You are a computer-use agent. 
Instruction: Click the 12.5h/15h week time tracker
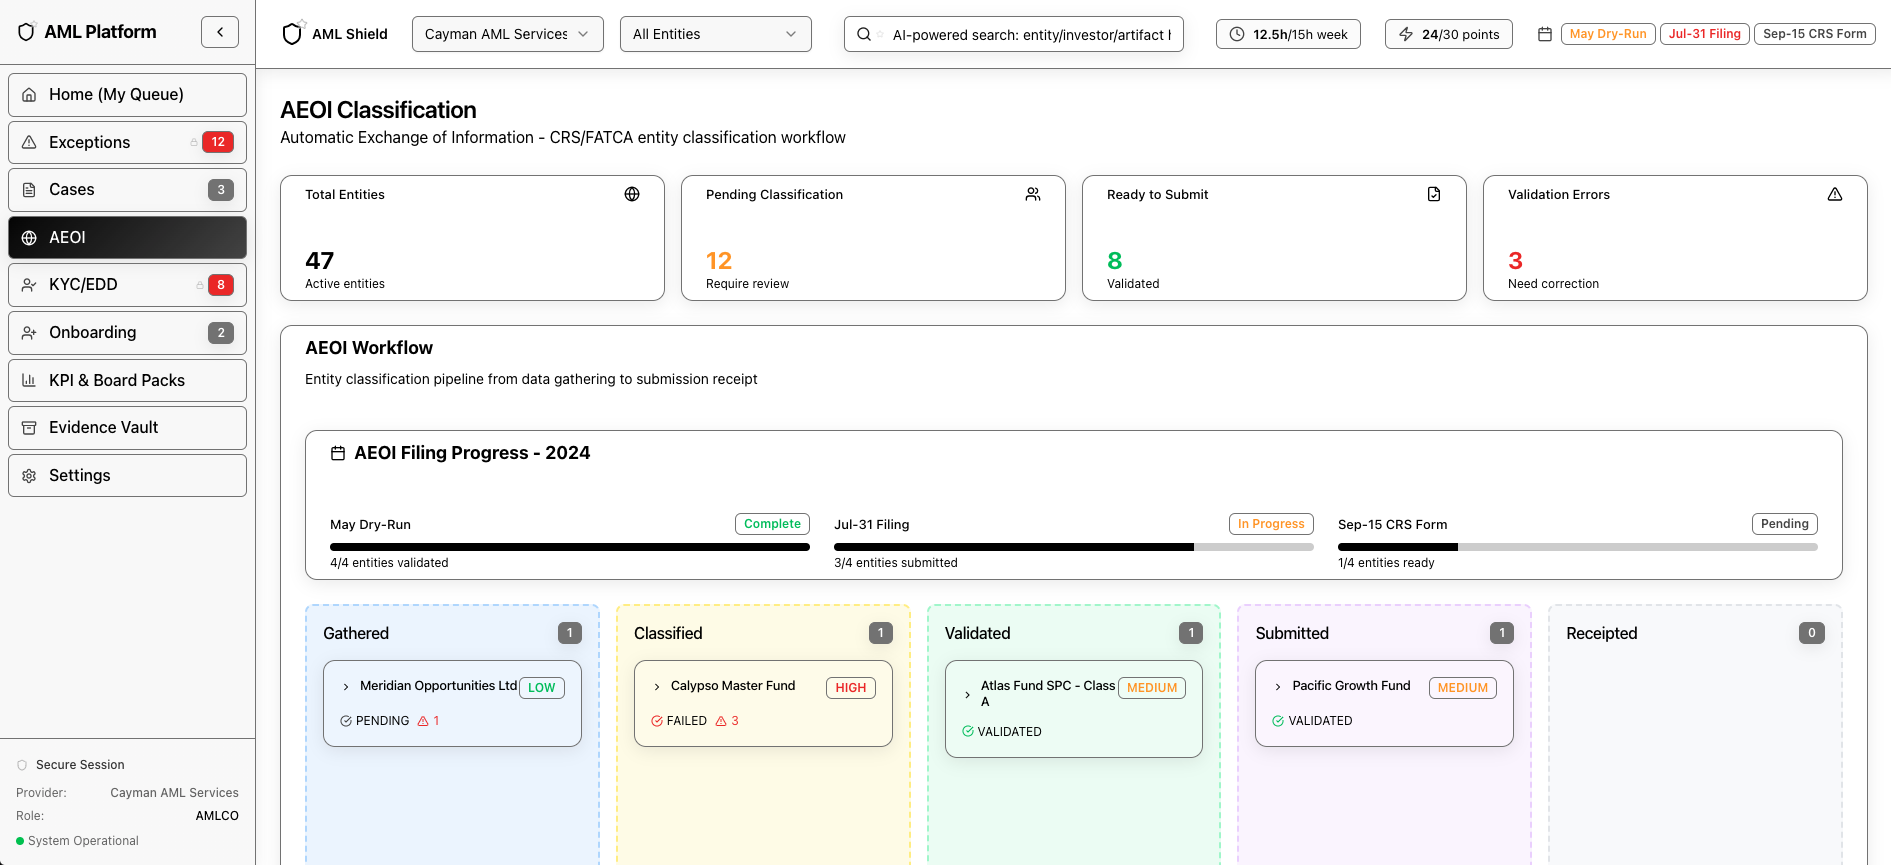click(1288, 34)
